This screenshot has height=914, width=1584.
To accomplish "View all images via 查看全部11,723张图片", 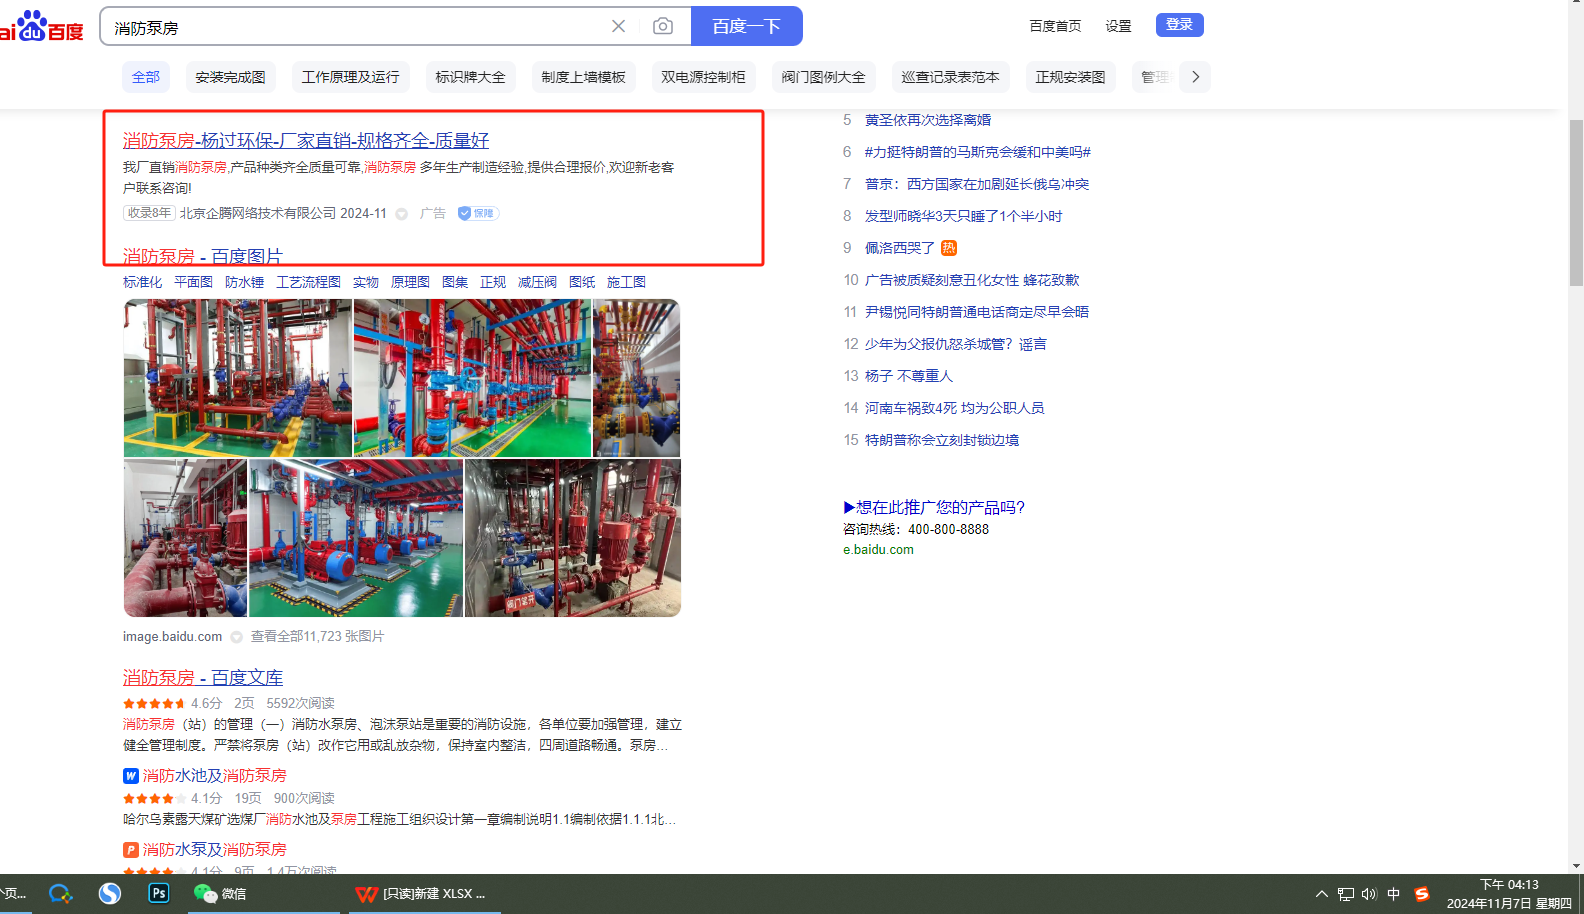I will click(318, 637).
